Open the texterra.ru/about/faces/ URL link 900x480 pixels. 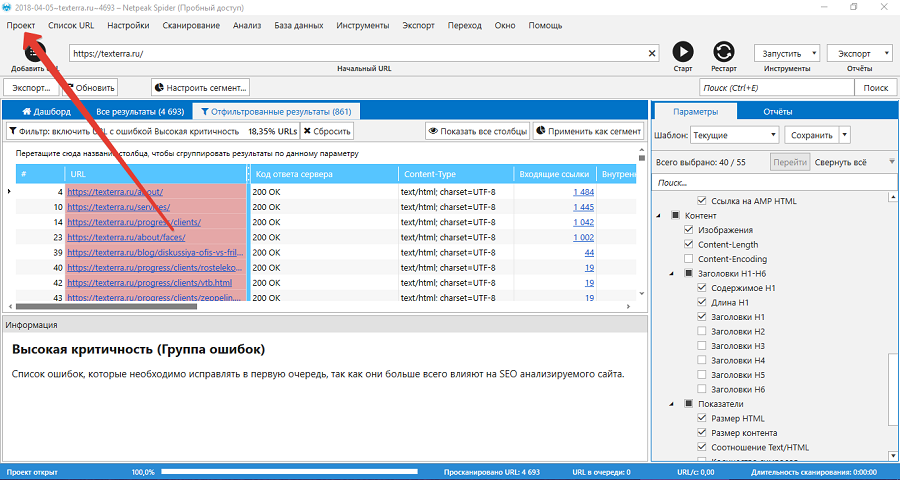[126, 237]
